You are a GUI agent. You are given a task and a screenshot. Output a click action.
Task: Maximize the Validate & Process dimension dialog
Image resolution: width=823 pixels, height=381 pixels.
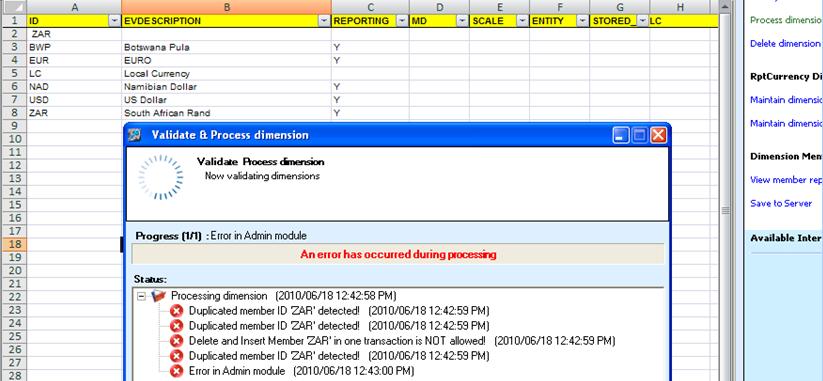[639, 135]
